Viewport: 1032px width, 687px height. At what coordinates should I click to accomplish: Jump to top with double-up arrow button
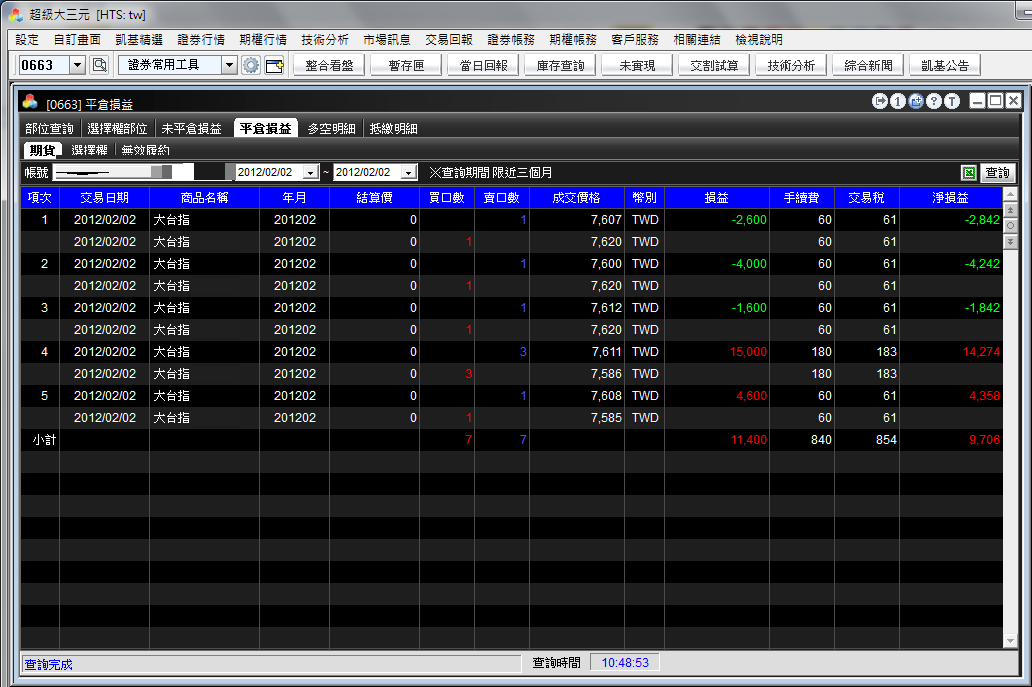point(1010,210)
